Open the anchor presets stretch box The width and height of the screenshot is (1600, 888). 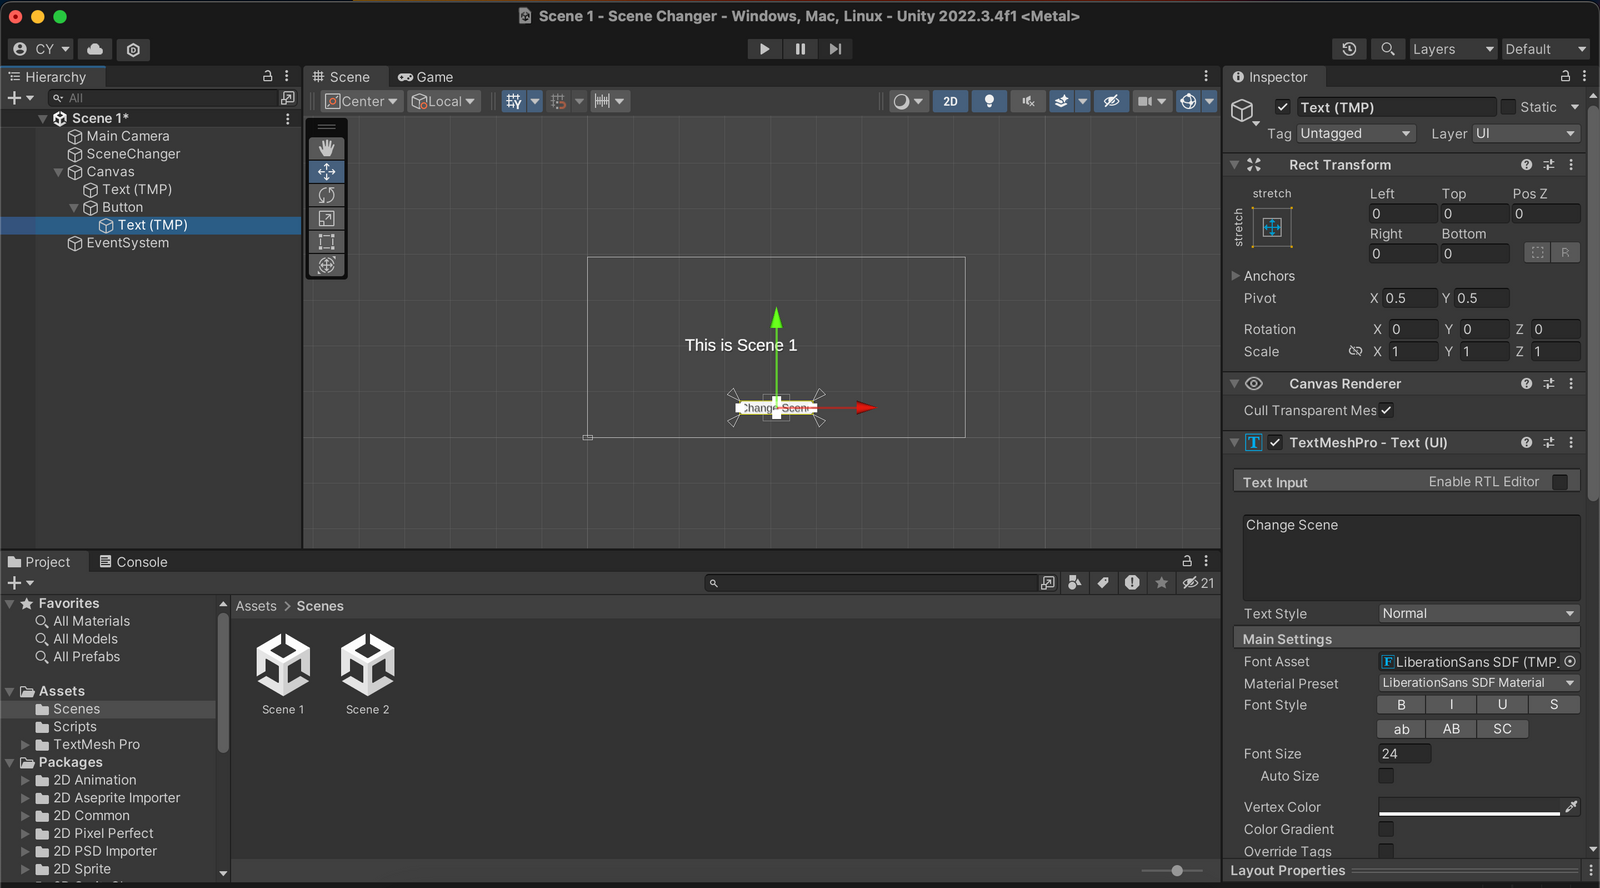[1272, 227]
